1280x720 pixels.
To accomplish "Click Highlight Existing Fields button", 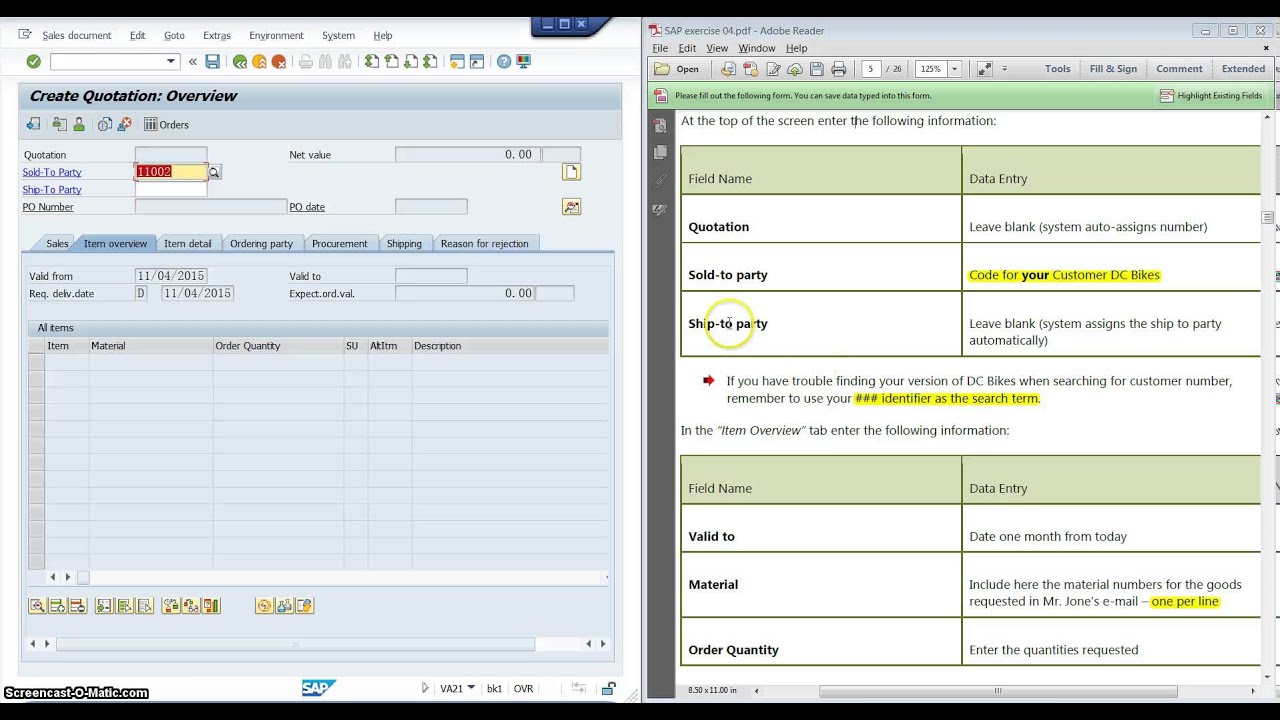I will click(x=1211, y=96).
